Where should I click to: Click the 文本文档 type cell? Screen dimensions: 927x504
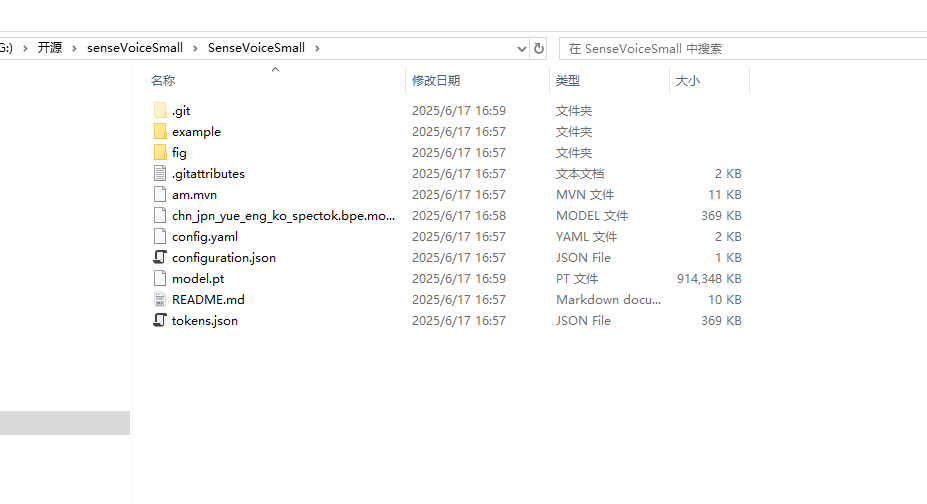(579, 174)
